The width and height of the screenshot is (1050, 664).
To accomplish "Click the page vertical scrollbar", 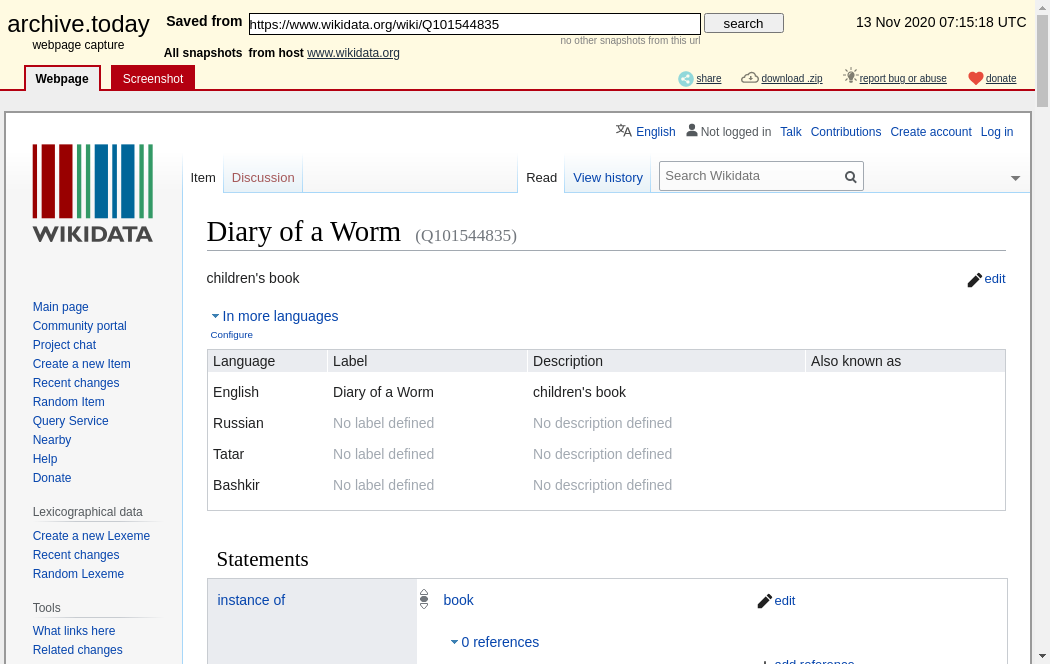I will click(1042, 300).
